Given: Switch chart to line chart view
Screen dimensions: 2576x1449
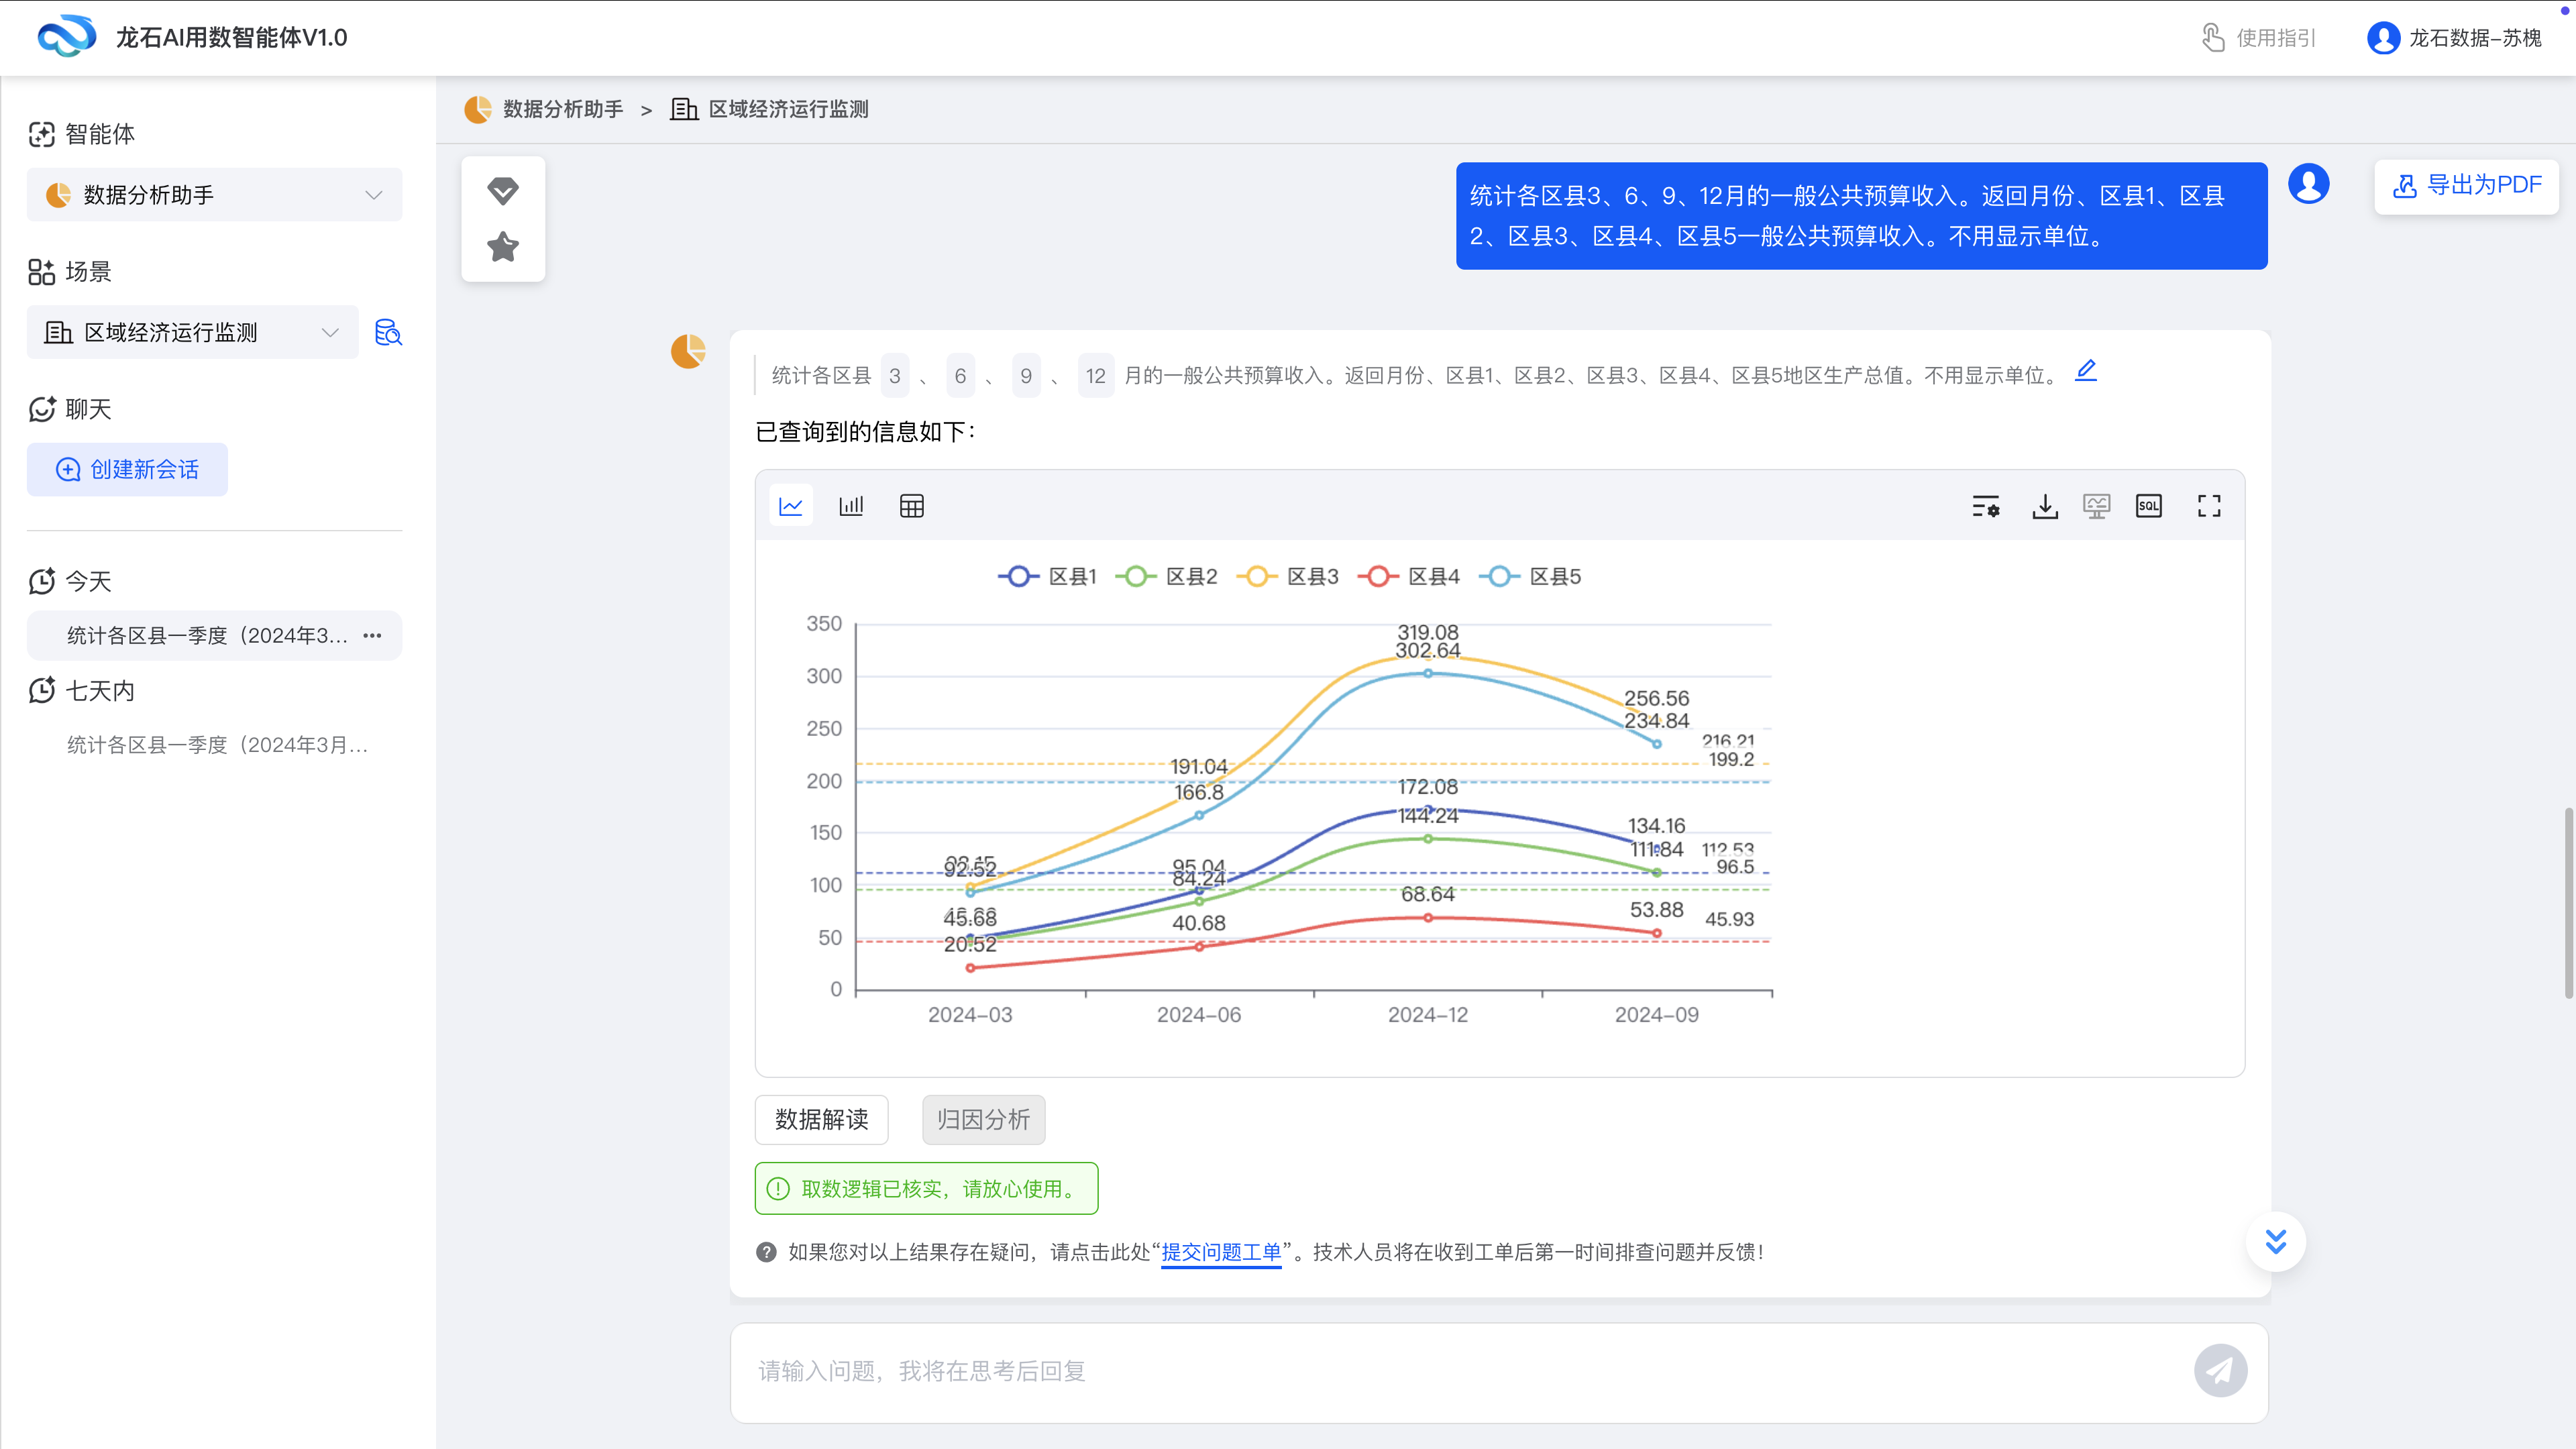Looking at the screenshot, I should 791,505.
